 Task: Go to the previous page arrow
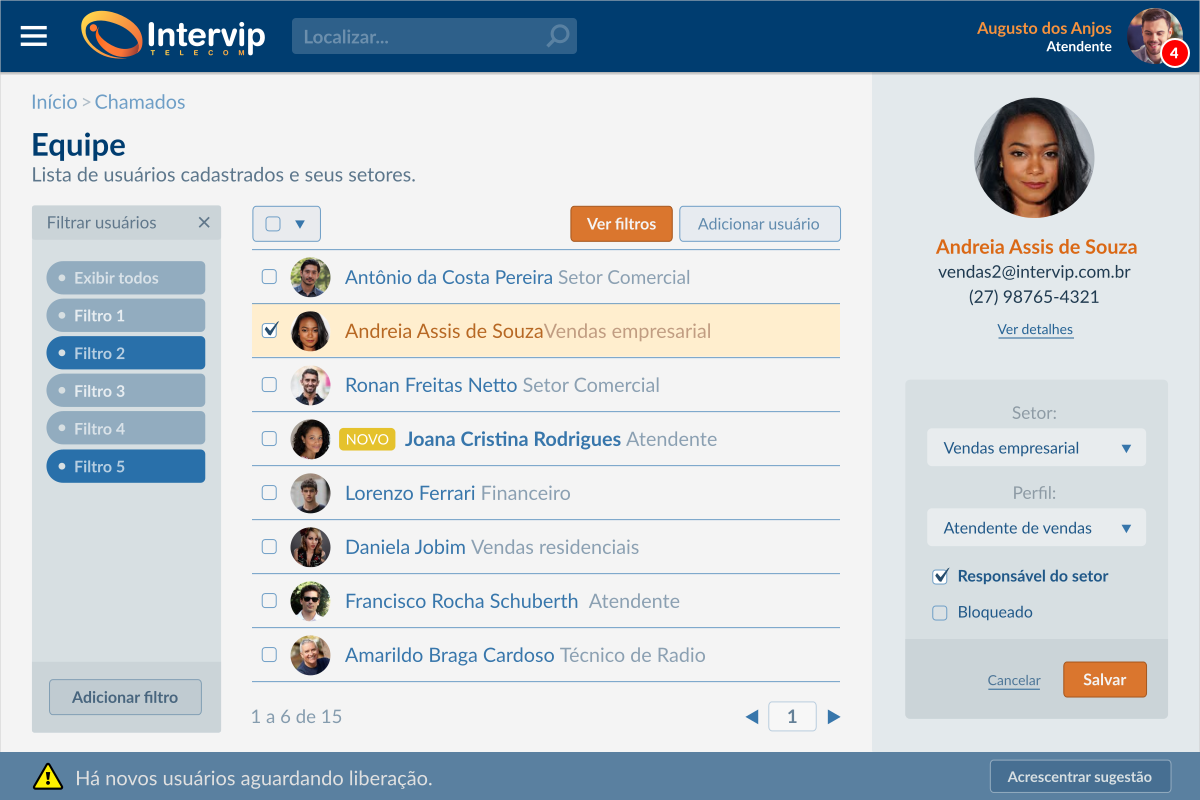point(752,716)
